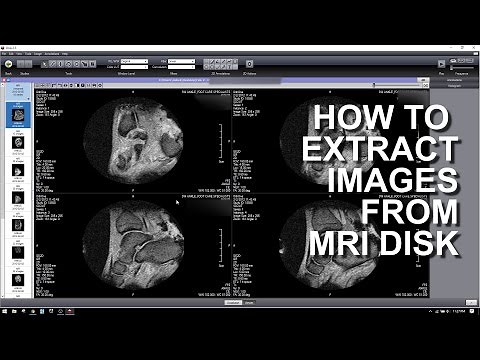
Task: Move the image slider on the viewer bar
Action: coord(374,85)
